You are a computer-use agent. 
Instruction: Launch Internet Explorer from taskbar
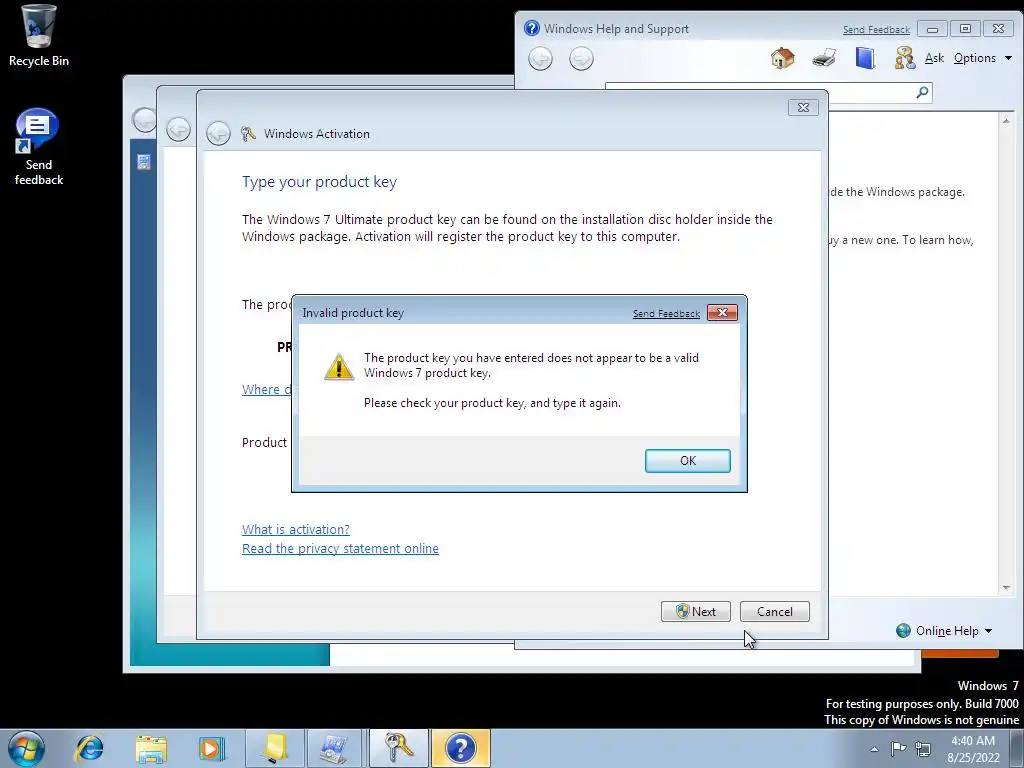[89, 748]
